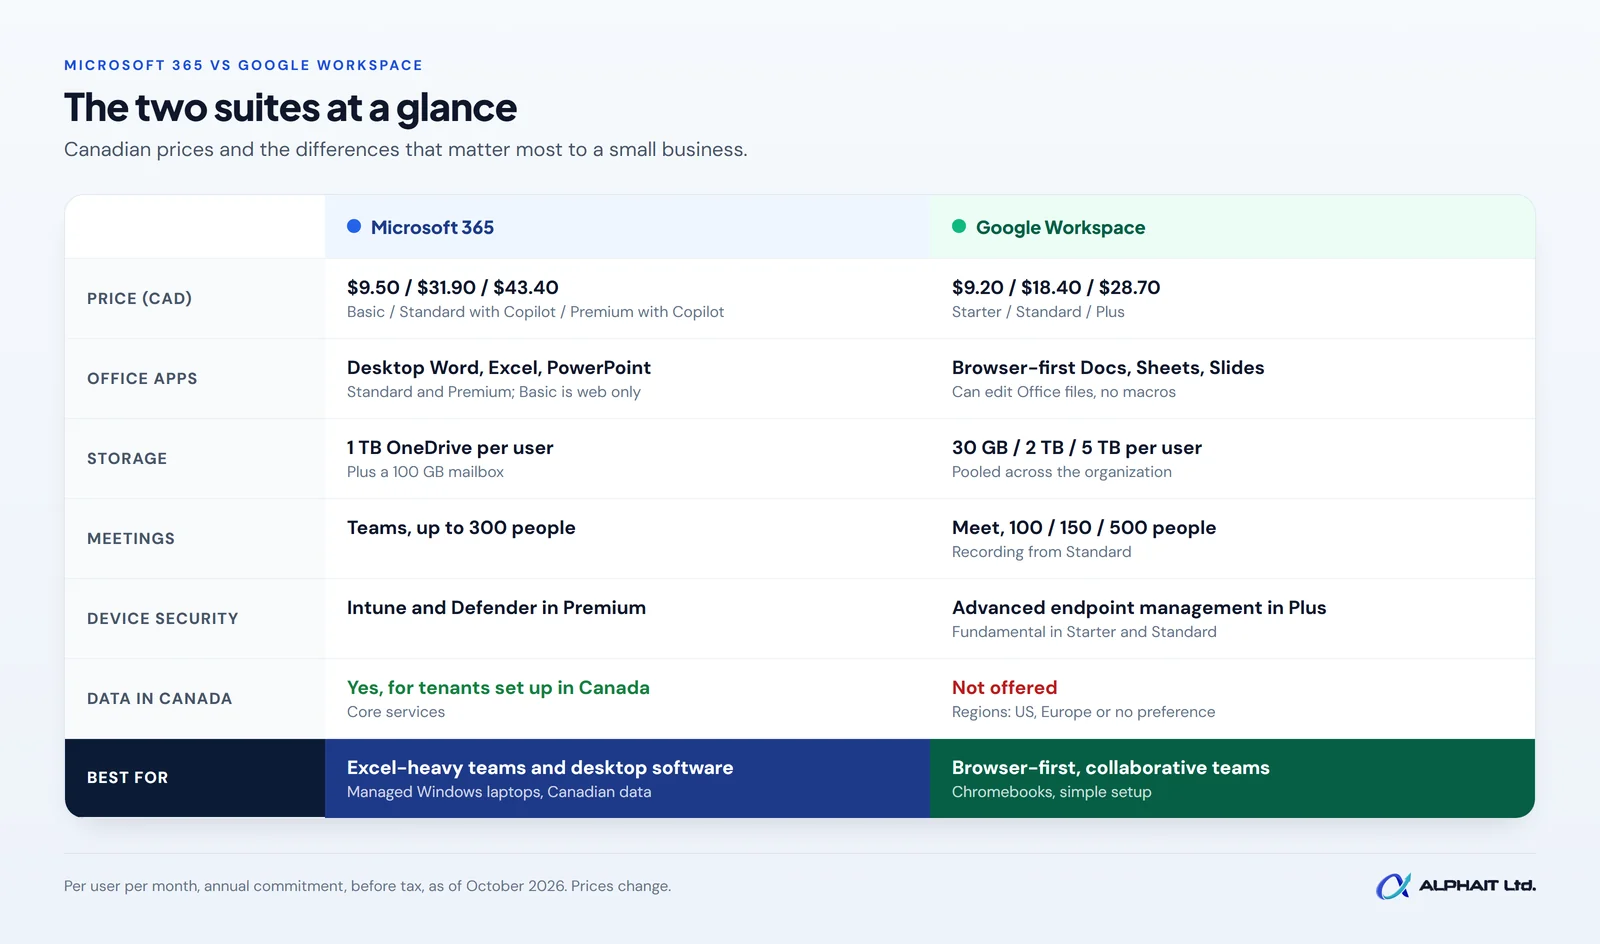
Task: Click the green "Yes, for tenants set up in Canada"
Action: pyautogui.click(x=498, y=687)
